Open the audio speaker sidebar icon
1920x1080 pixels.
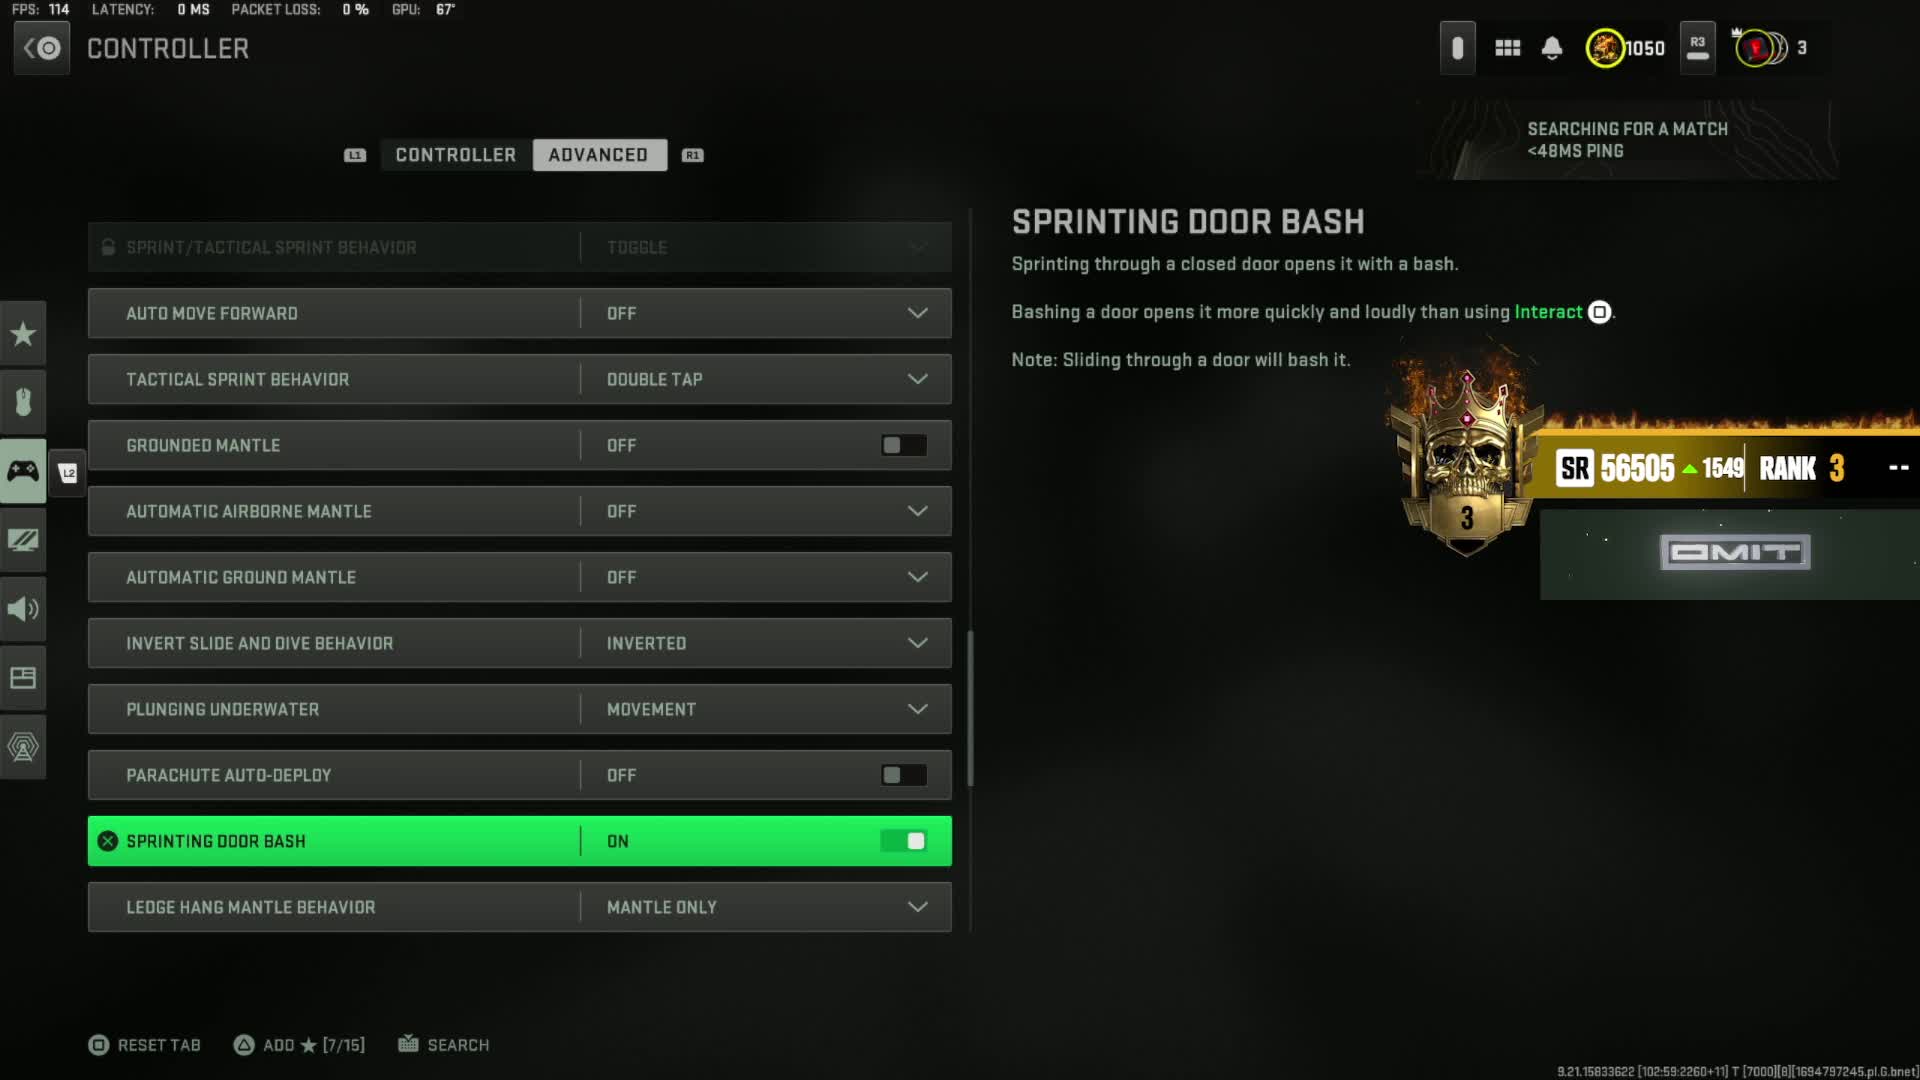point(23,609)
